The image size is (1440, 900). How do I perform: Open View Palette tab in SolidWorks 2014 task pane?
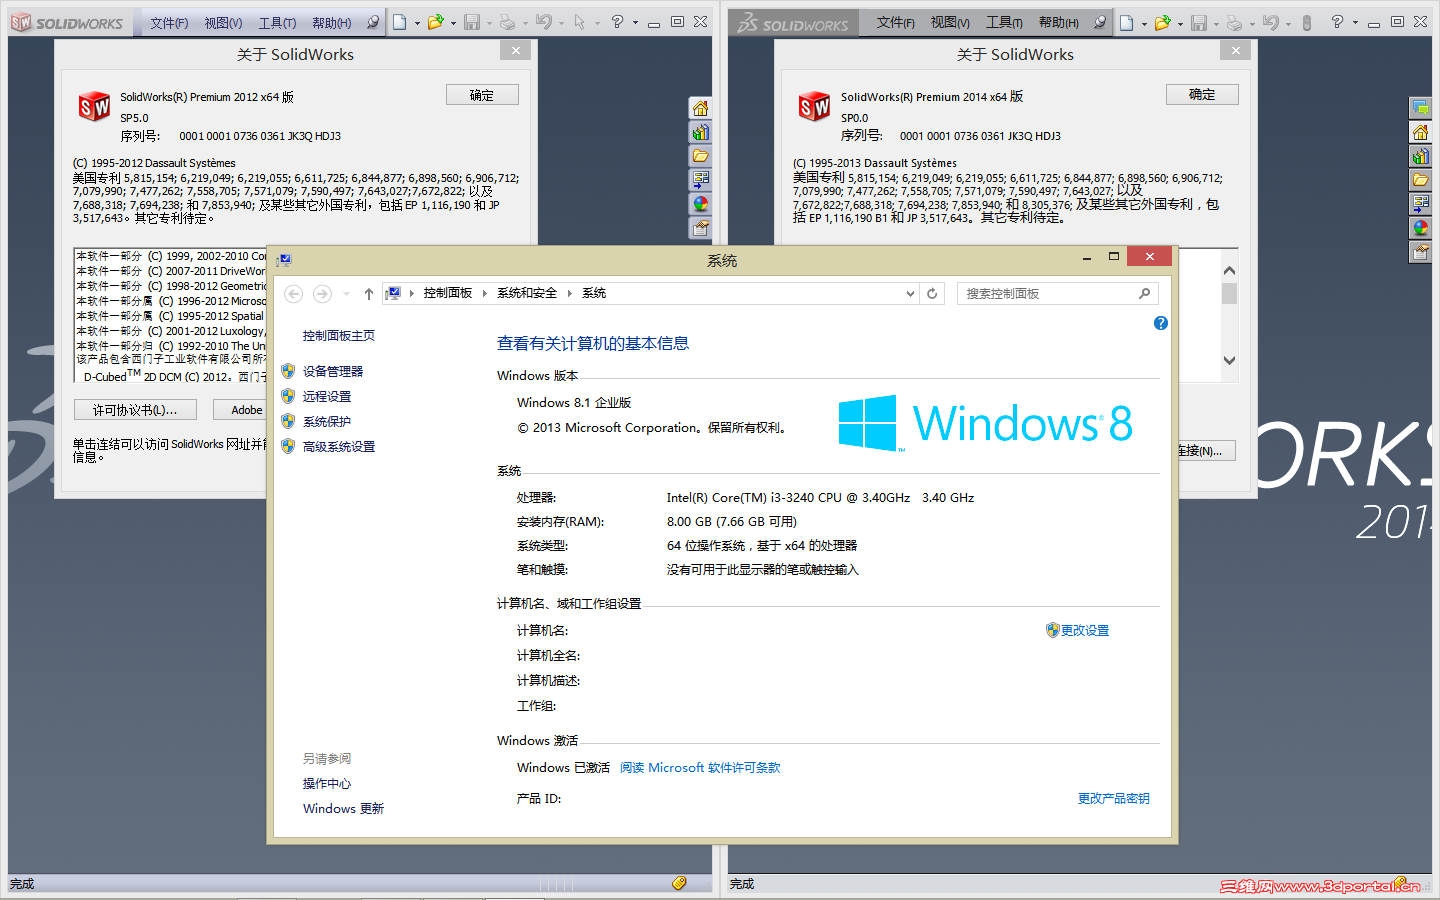pyautogui.click(x=1420, y=204)
